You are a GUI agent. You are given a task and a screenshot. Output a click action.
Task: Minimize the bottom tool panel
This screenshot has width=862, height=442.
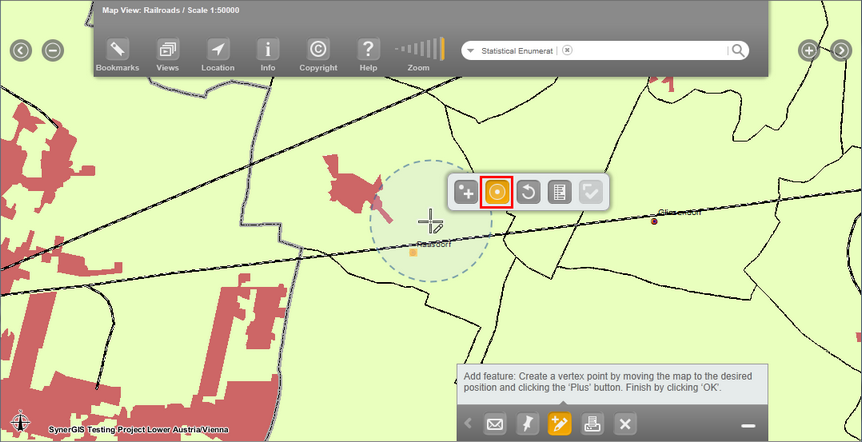click(747, 425)
